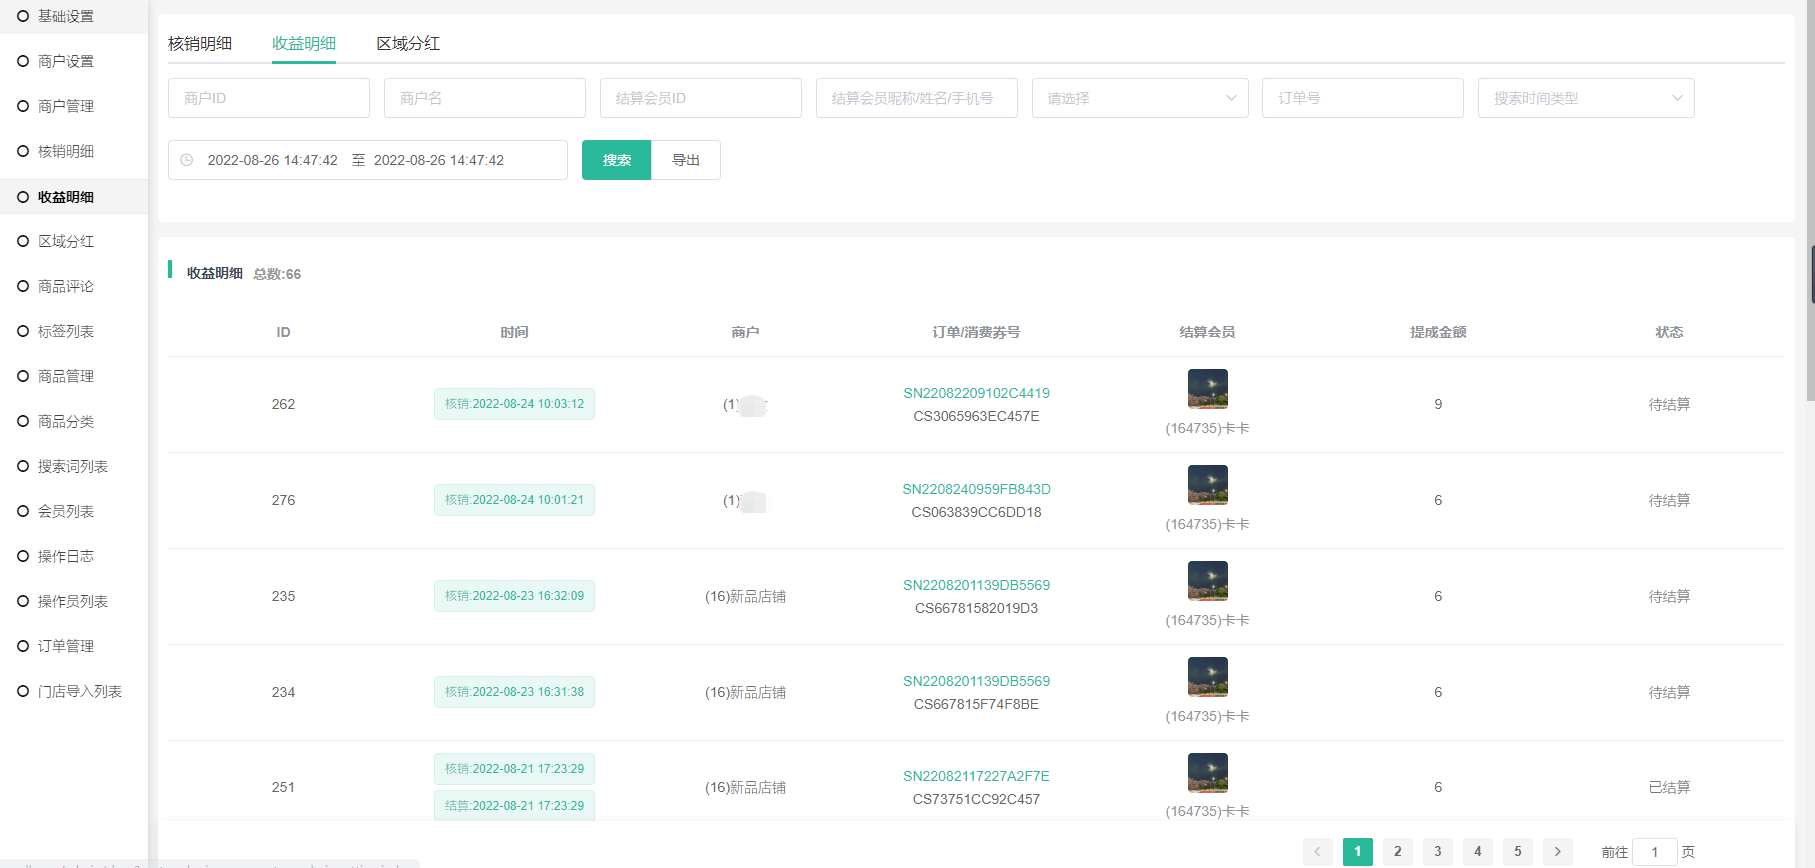
Task: Go to next page using right arrow
Action: tap(1557, 852)
